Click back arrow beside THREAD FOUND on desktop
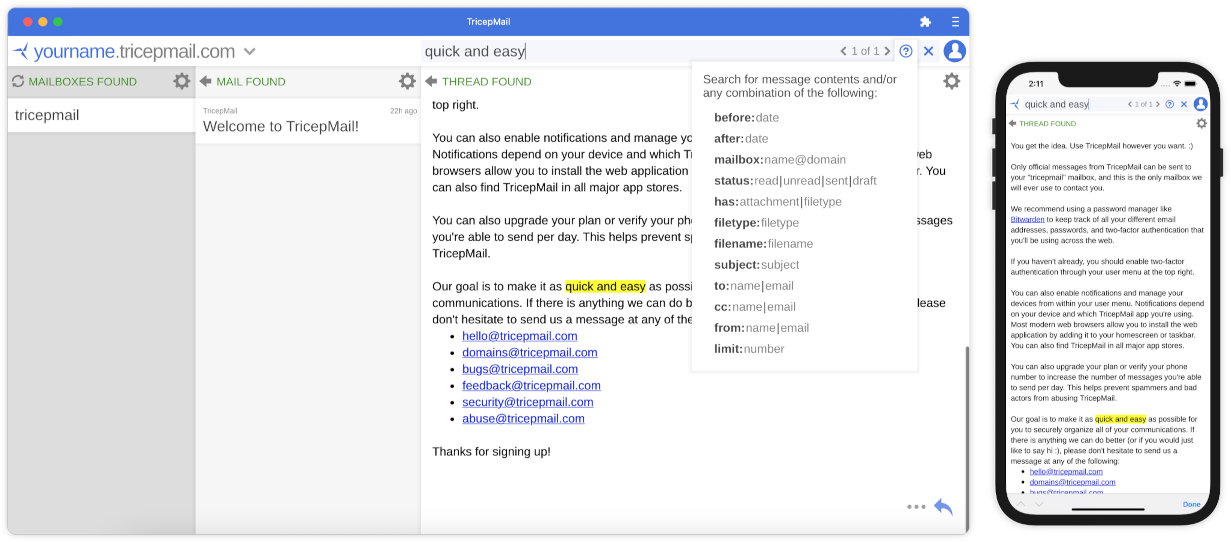This screenshot has height=542, width=1231. [431, 81]
